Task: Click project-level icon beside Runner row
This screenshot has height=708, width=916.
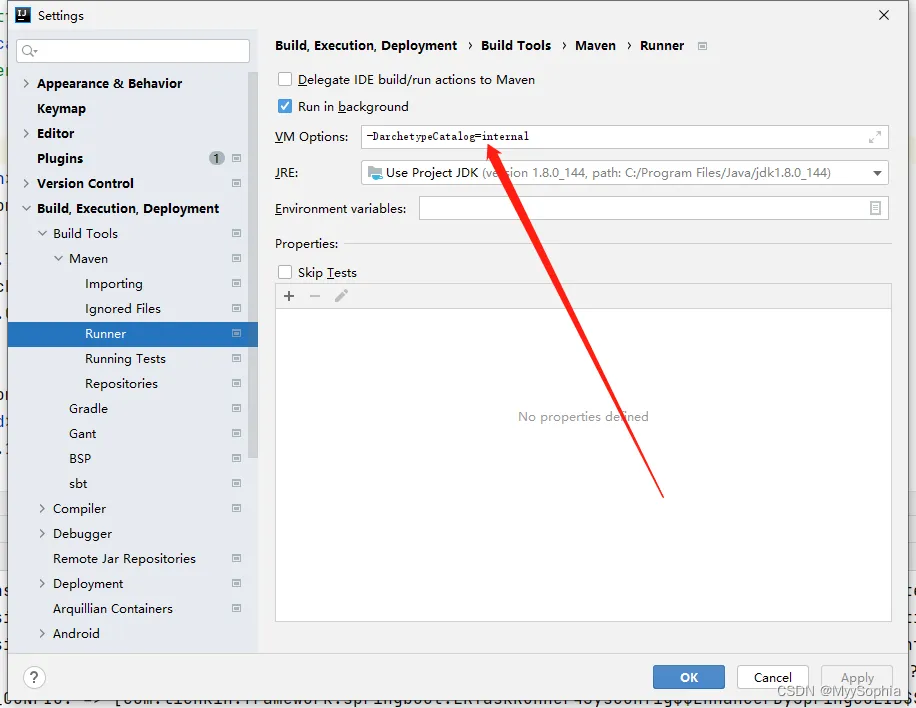Action: 237,334
